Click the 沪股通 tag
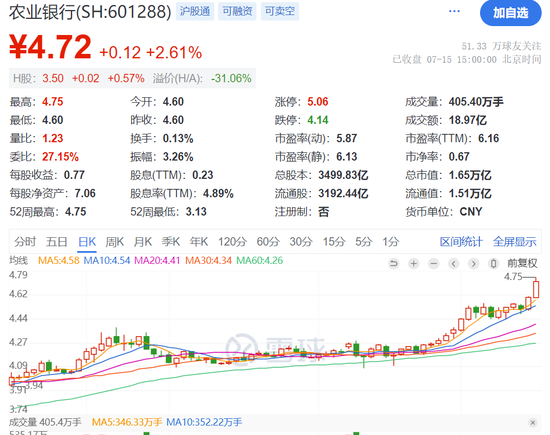The width and height of the screenshot is (550, 435). pos(195,11)
